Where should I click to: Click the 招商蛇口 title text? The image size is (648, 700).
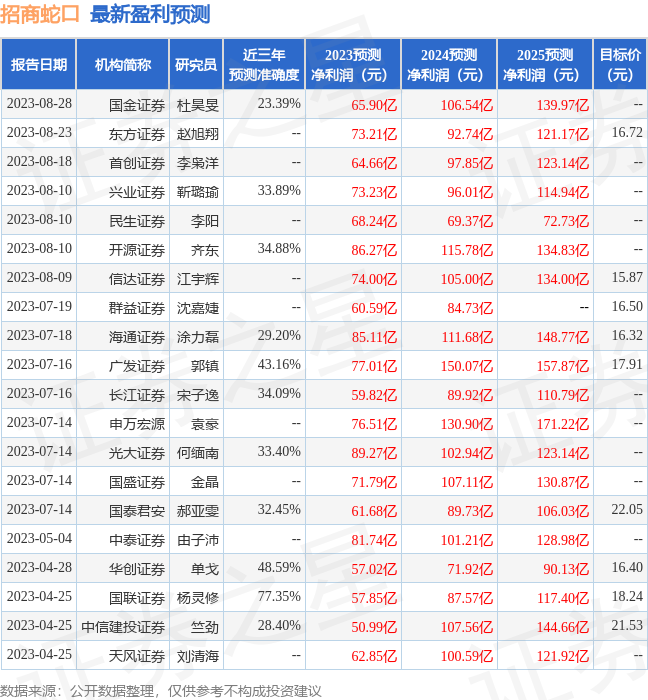(39, 15)
